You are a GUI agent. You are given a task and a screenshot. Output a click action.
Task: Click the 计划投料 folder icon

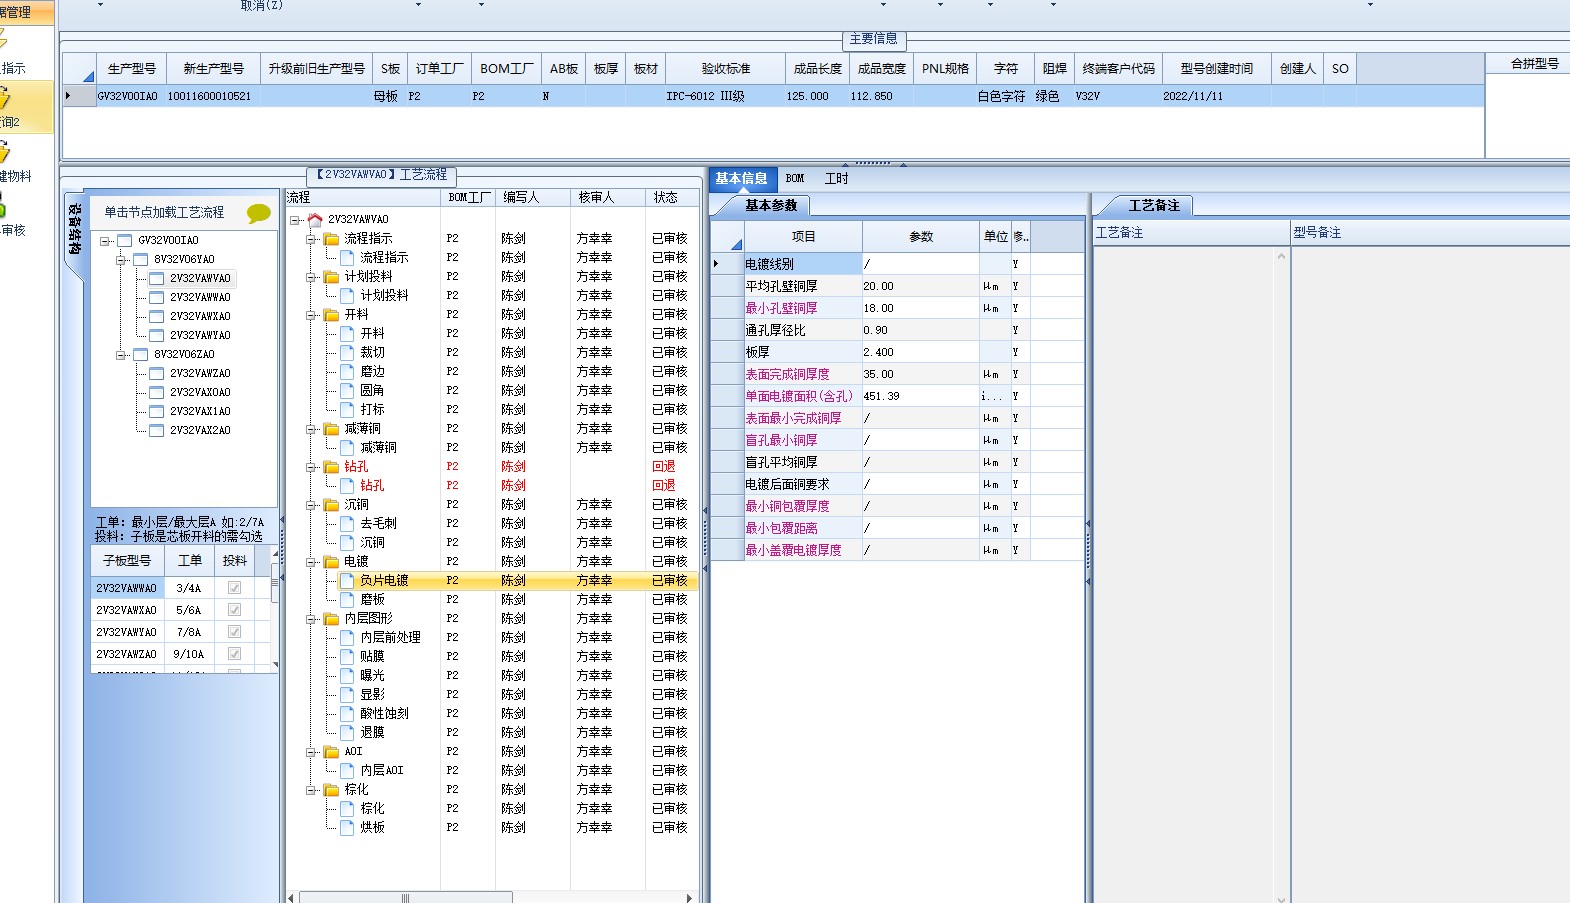coord(331,276)
